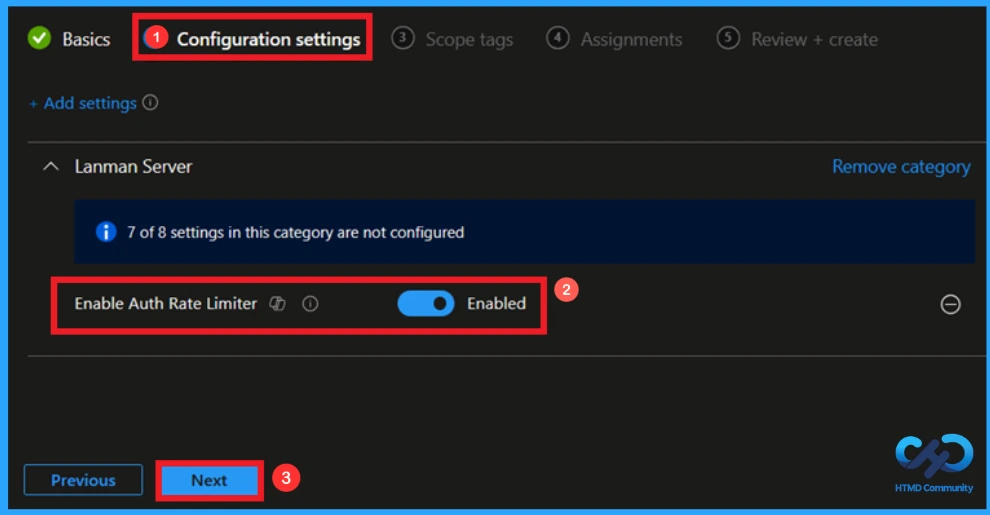Click the green Basics completed checkmark icon
Image resolution: width=990 pixels, height=515 pixels.
(x=39, y=38)
